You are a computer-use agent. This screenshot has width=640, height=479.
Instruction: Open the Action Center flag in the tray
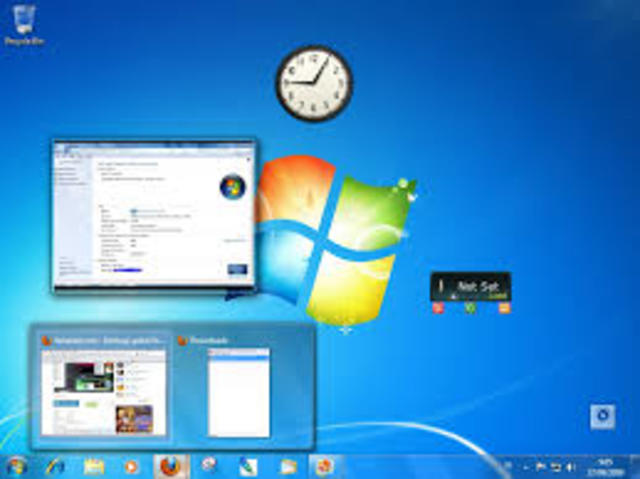[540, 466]
